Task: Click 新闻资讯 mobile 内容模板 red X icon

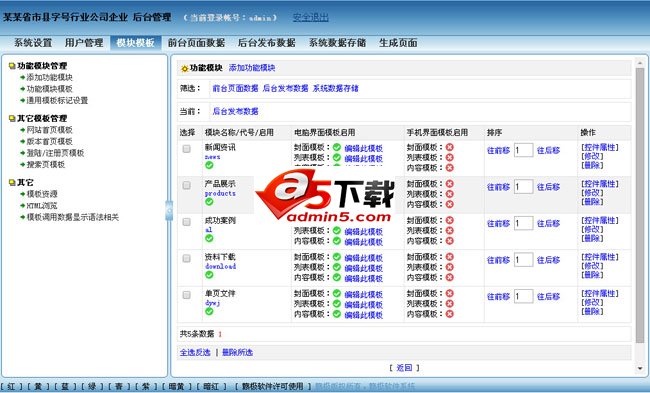Action: 450,168
